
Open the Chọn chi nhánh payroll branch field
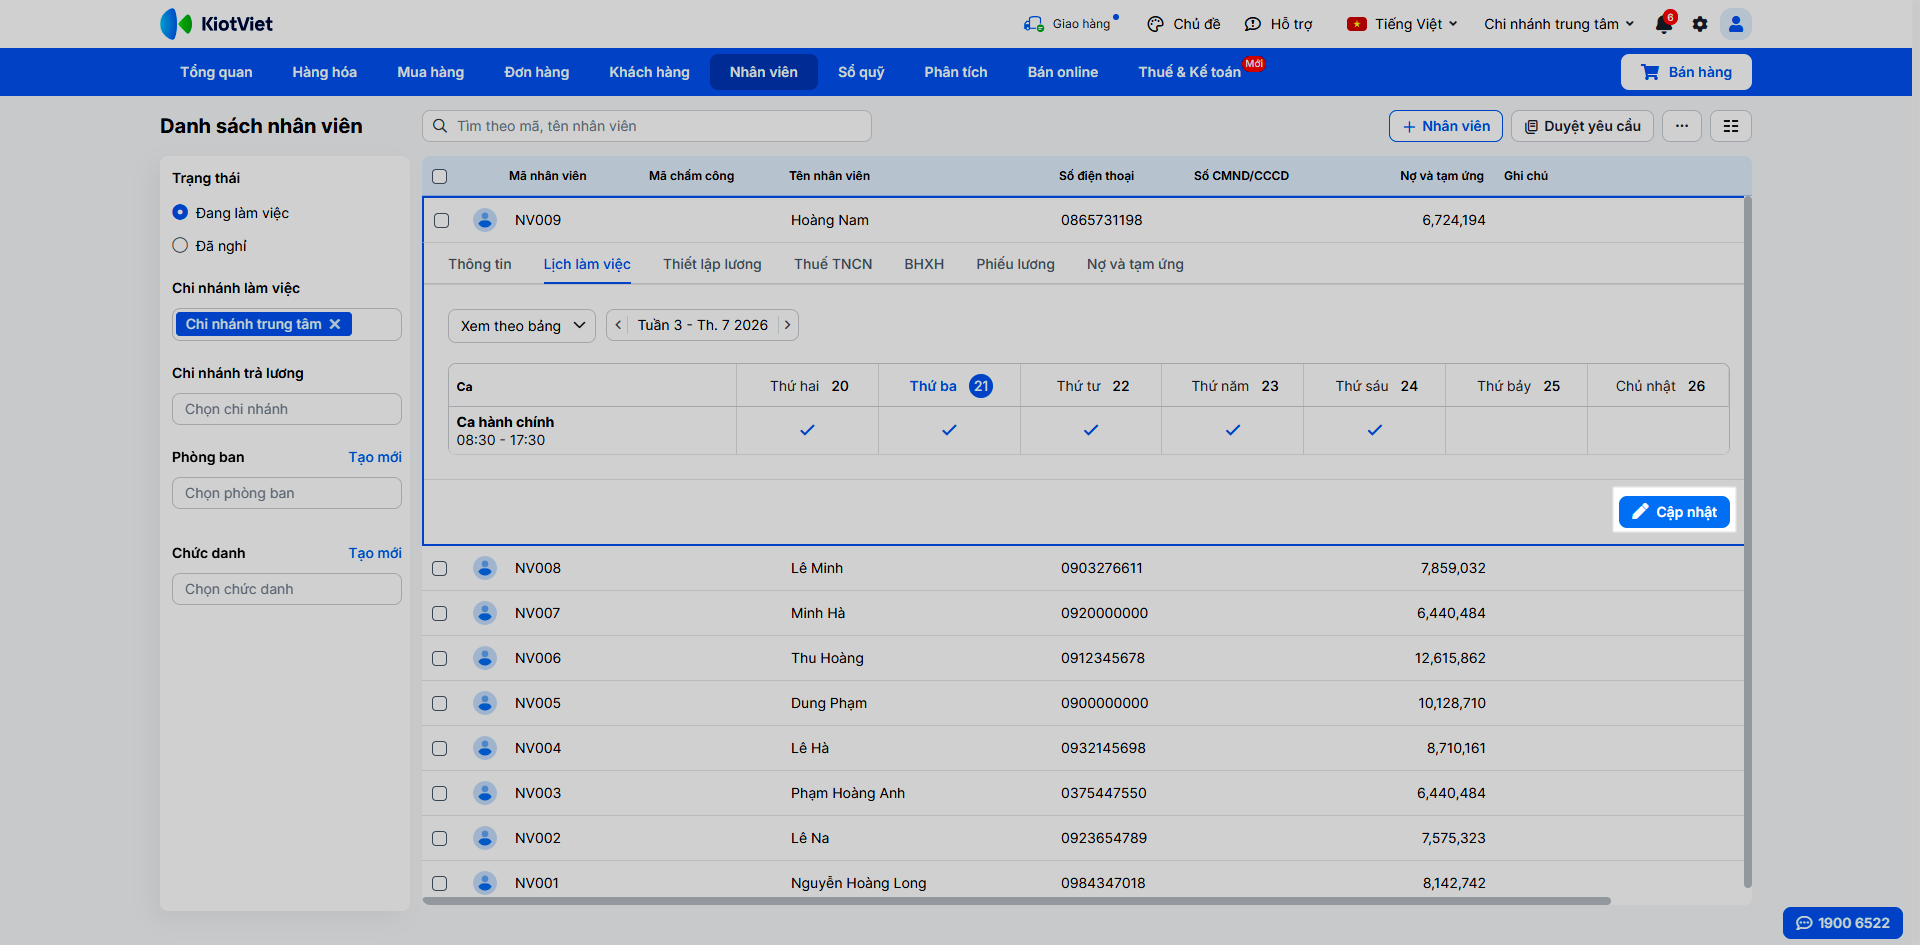coord(287,409)
